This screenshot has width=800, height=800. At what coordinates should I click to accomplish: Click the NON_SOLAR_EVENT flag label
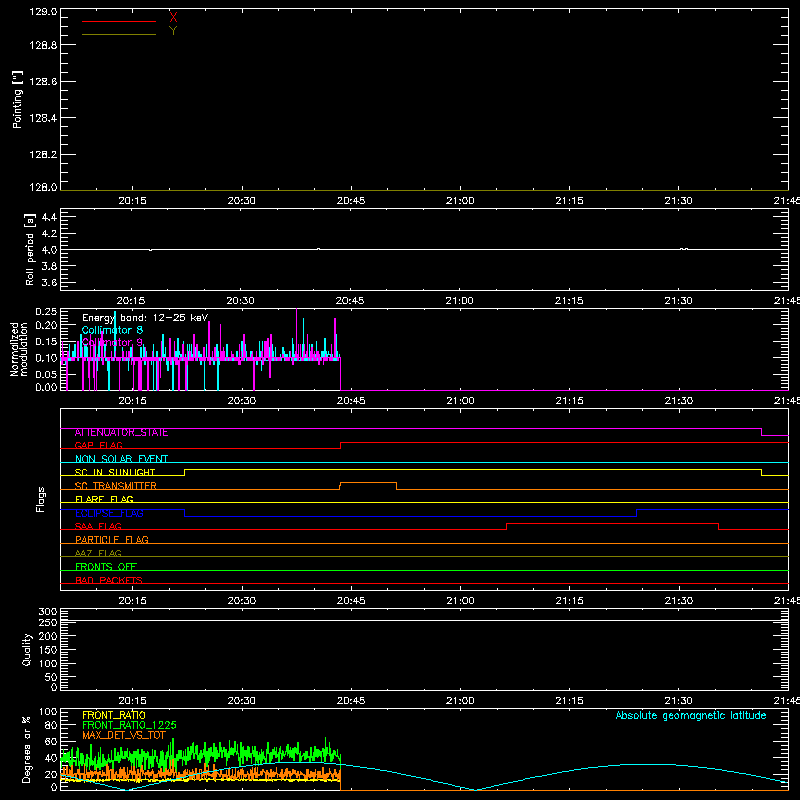point(121,459)
